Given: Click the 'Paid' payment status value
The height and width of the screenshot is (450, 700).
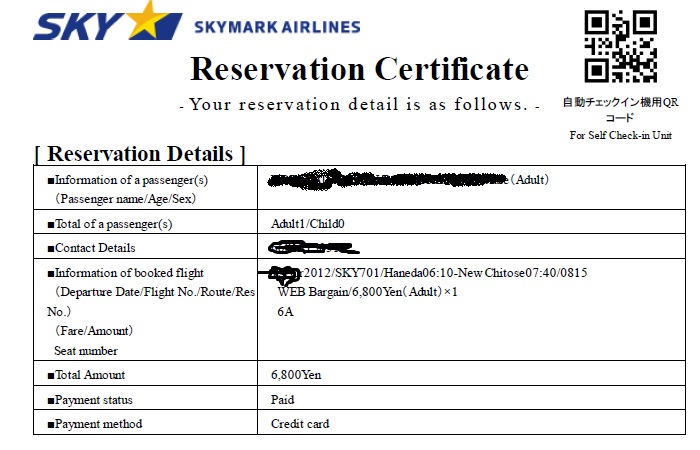Looking at the screenshot, I should tap(283, 400).
